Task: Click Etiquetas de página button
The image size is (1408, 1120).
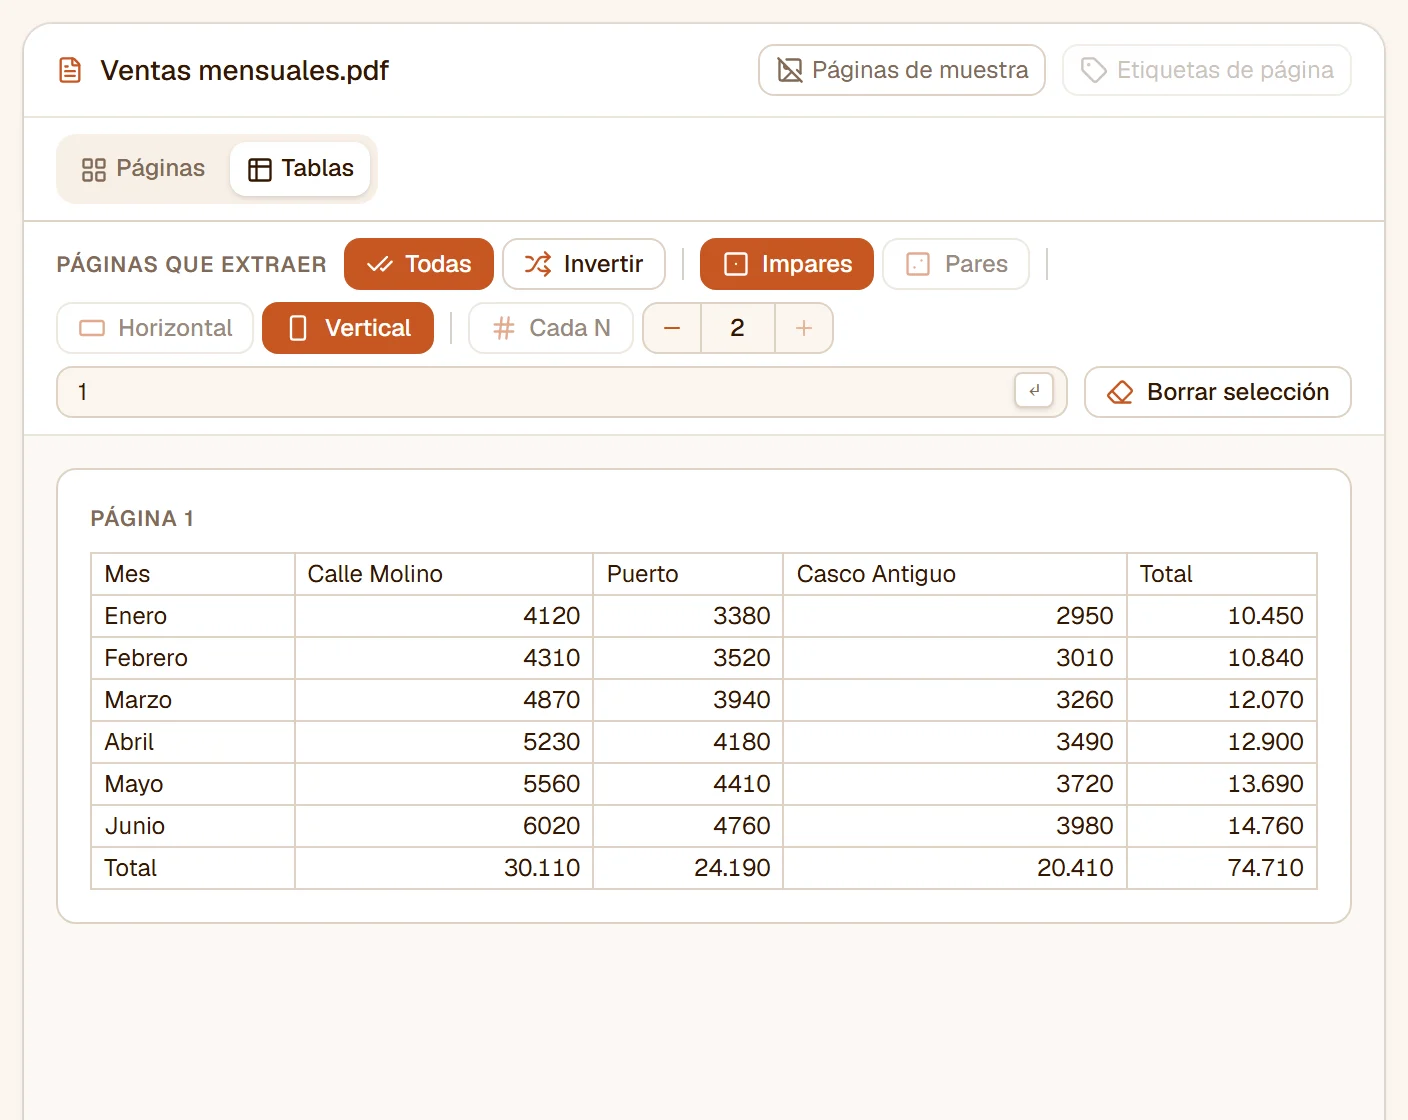Action: click(x=1207, y=70)
